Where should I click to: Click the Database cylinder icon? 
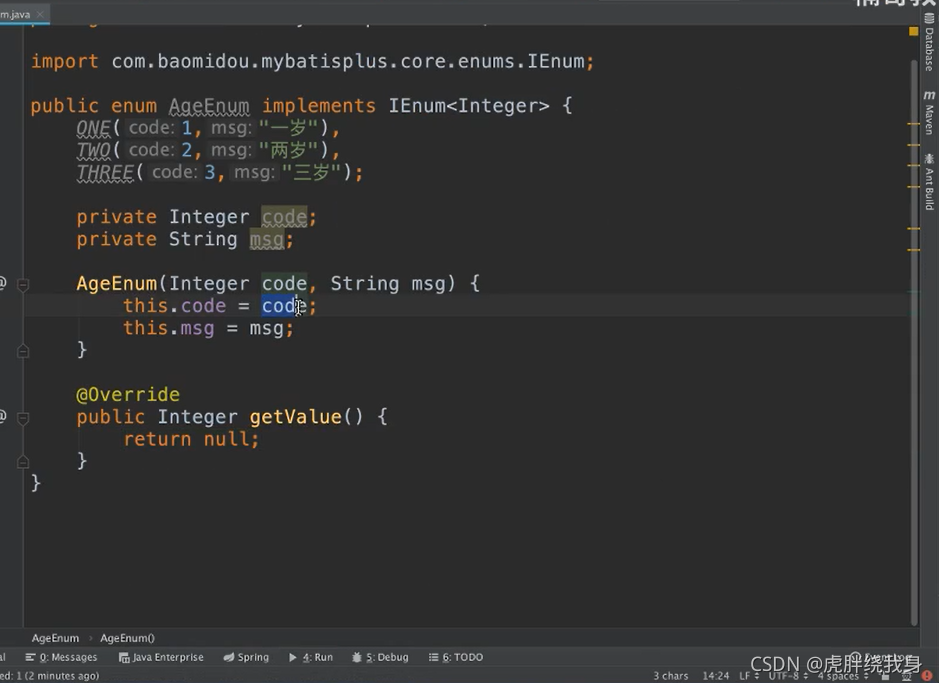click(x=929, y=19)
